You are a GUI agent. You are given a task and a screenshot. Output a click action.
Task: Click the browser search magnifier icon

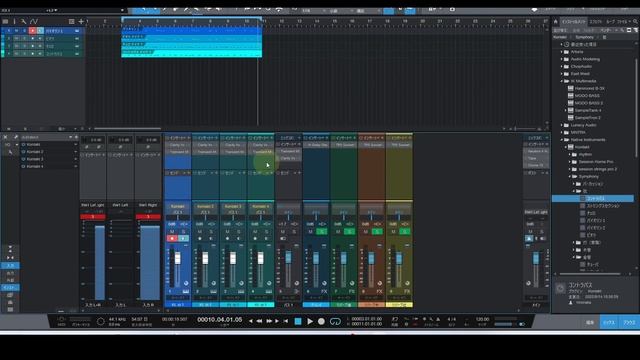635,22
